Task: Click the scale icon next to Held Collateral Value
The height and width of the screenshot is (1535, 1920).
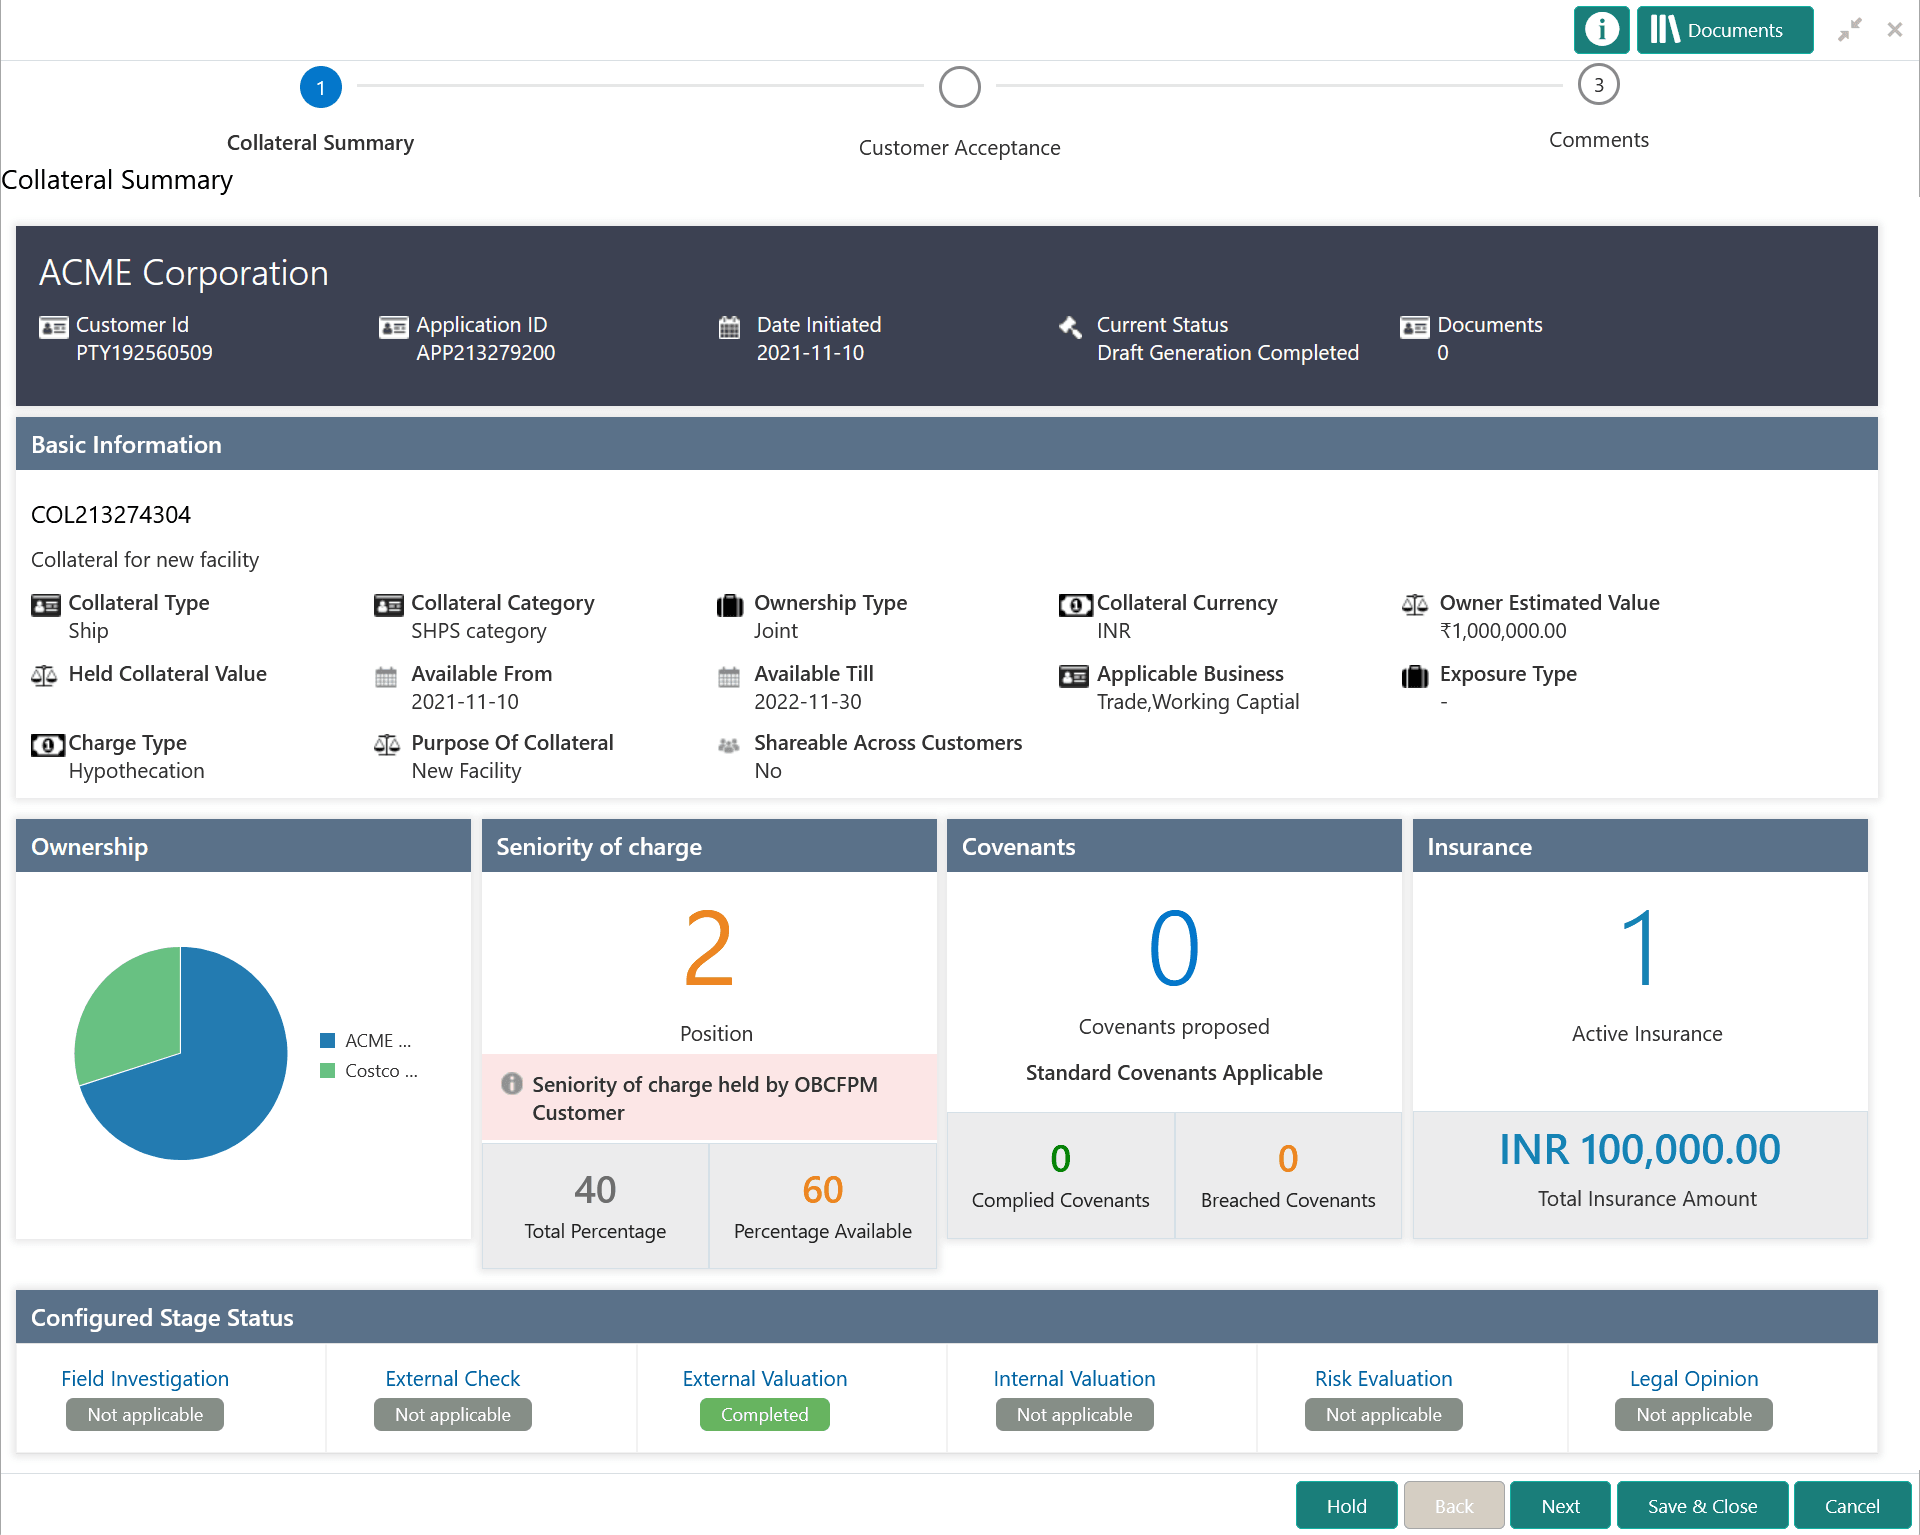Action: pos(44,676)
